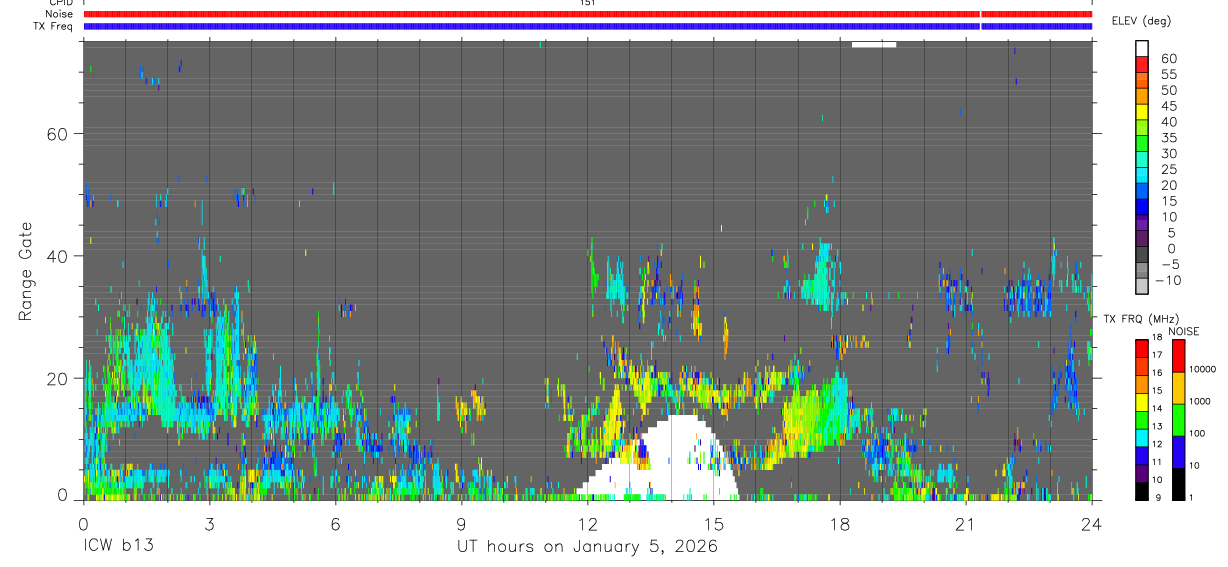This screenshot has height=567, width=1228.
Task: Click the '45' label on ELEV scale
Action: tap(1167, 106)
